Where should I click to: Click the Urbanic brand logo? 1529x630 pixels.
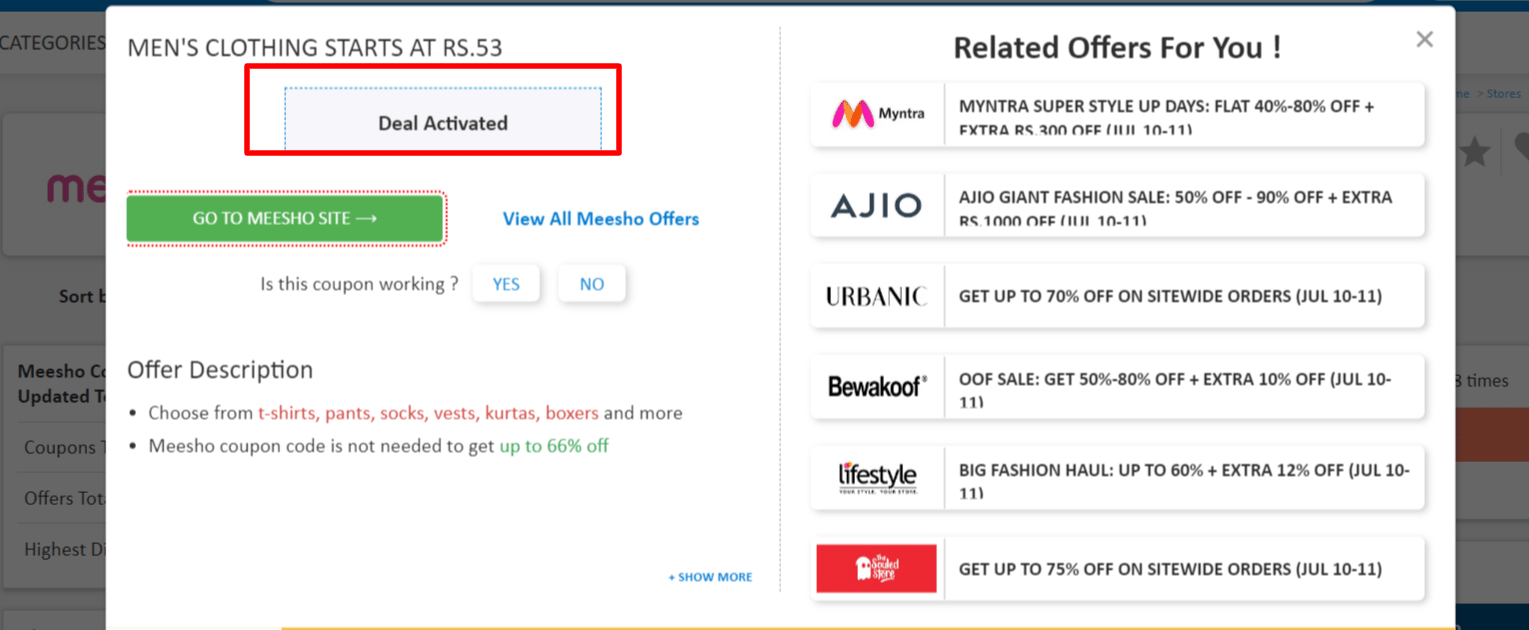[x=875, y=295]
